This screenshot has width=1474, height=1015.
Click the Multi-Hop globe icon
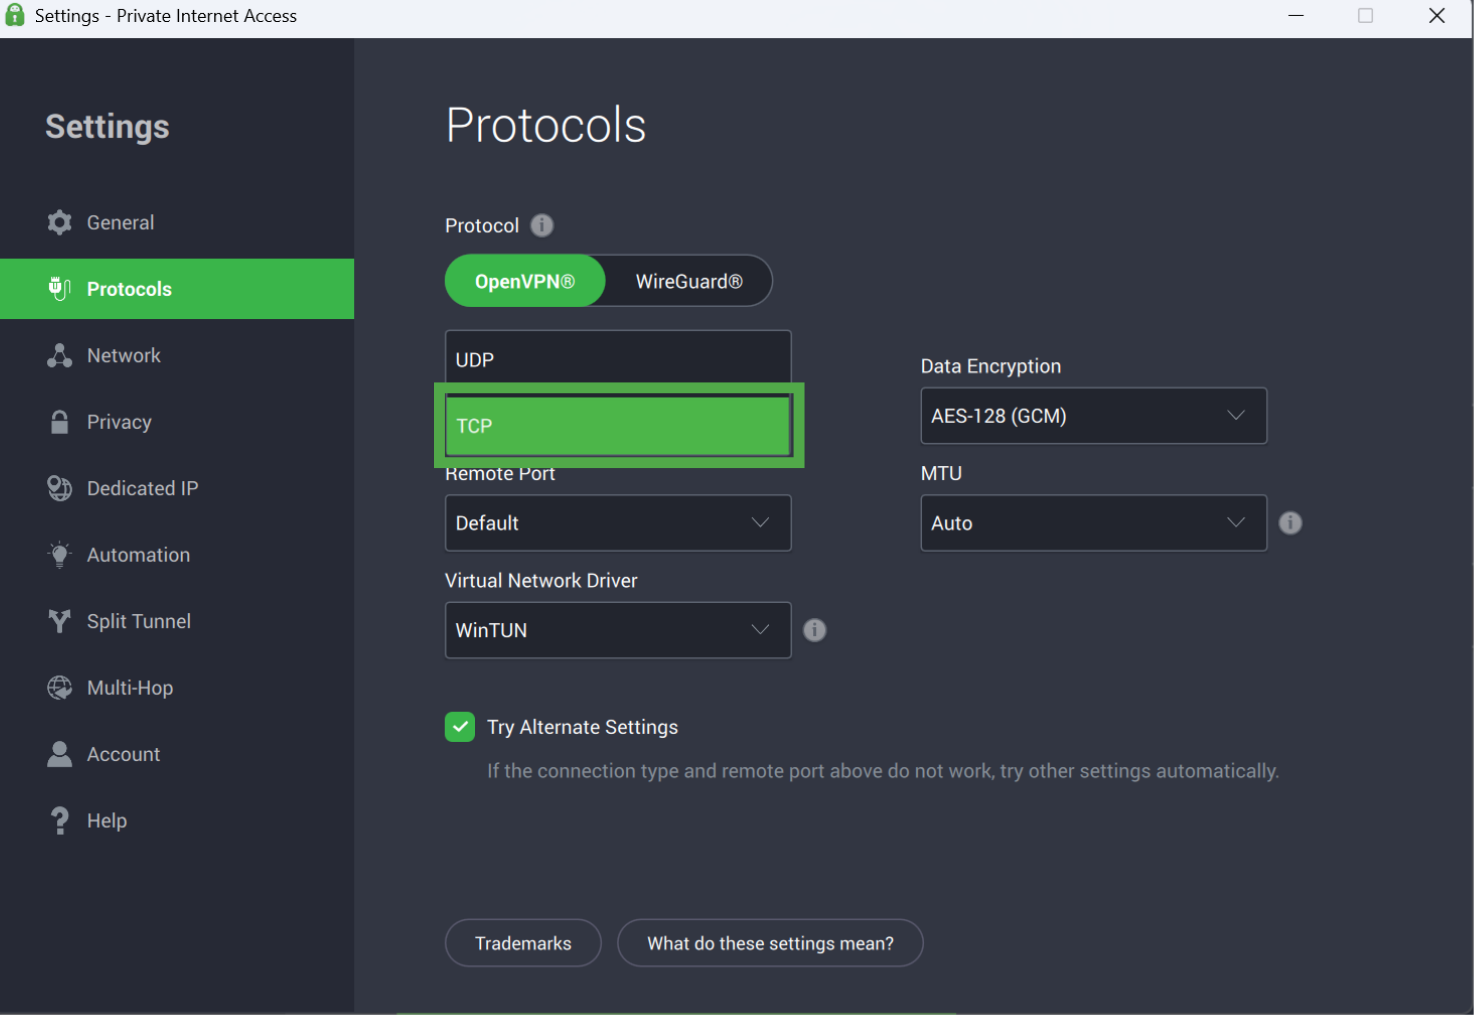(x=60, y=688)
